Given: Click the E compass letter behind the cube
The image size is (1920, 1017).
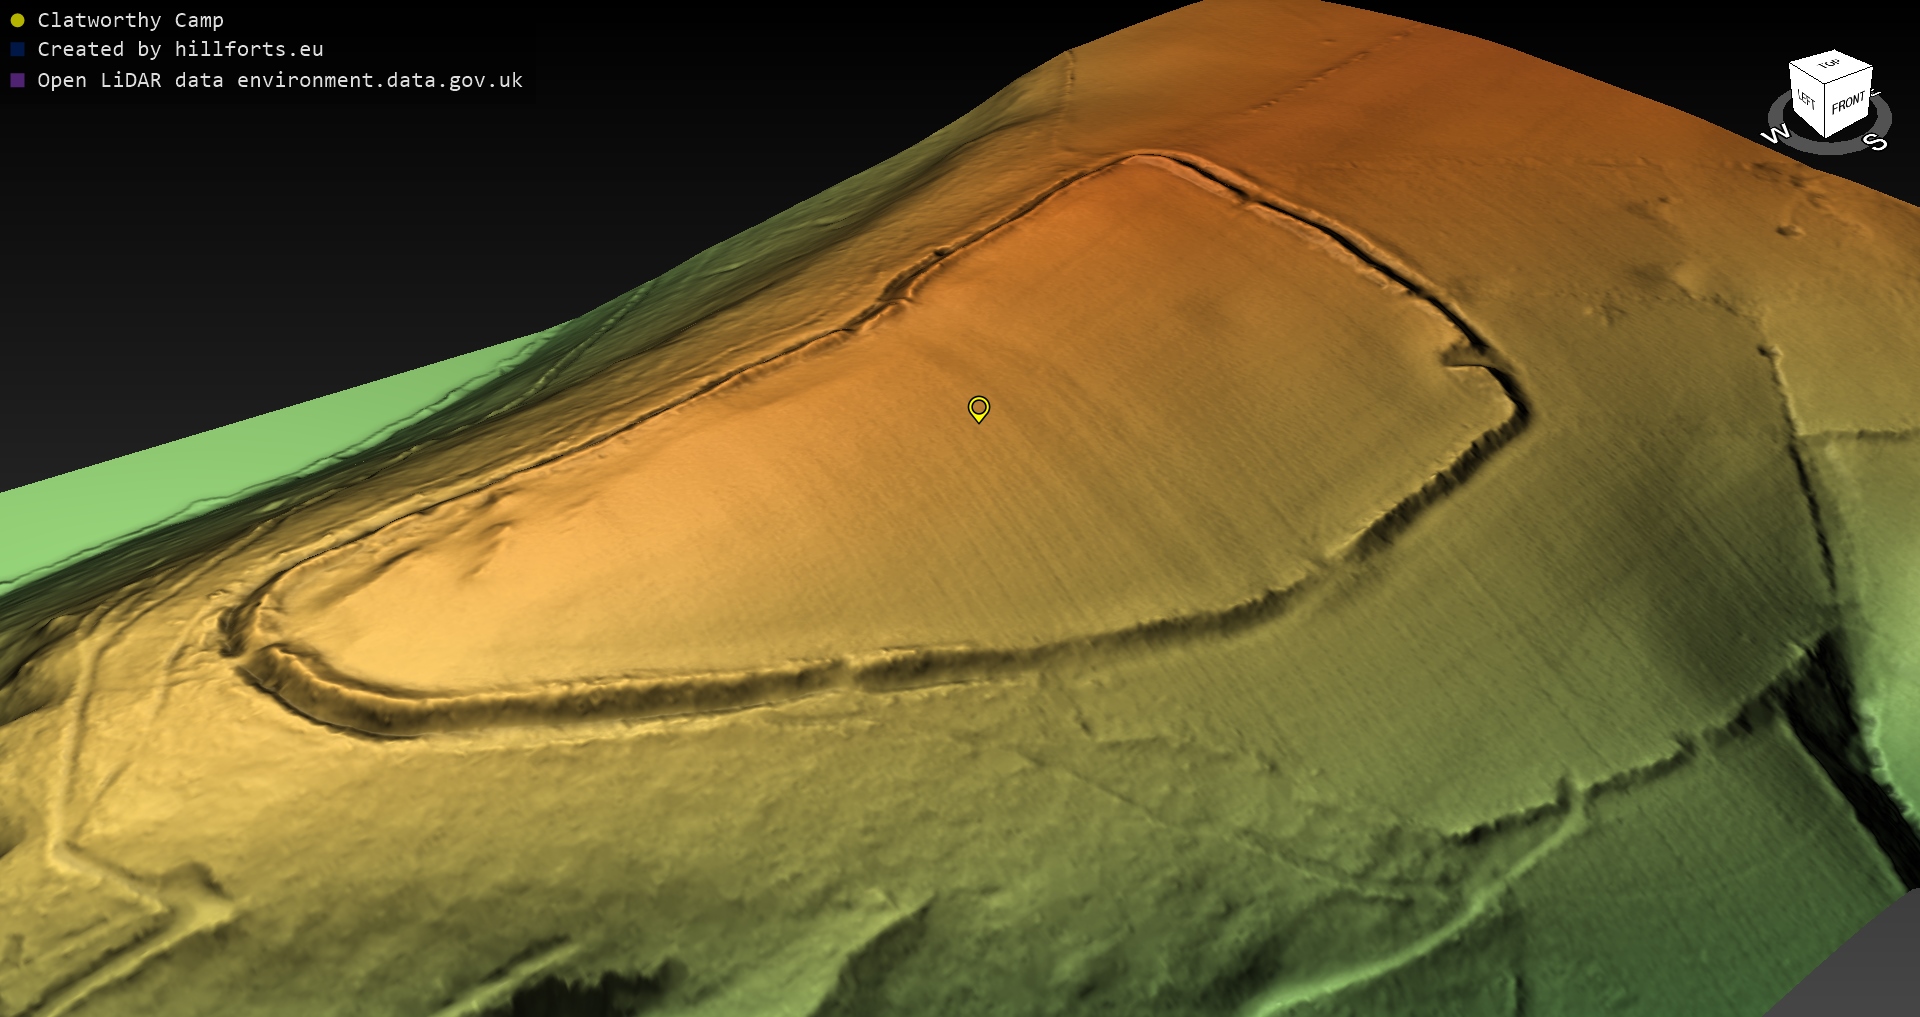Looking at the screenshot, I should (1875, 94).
